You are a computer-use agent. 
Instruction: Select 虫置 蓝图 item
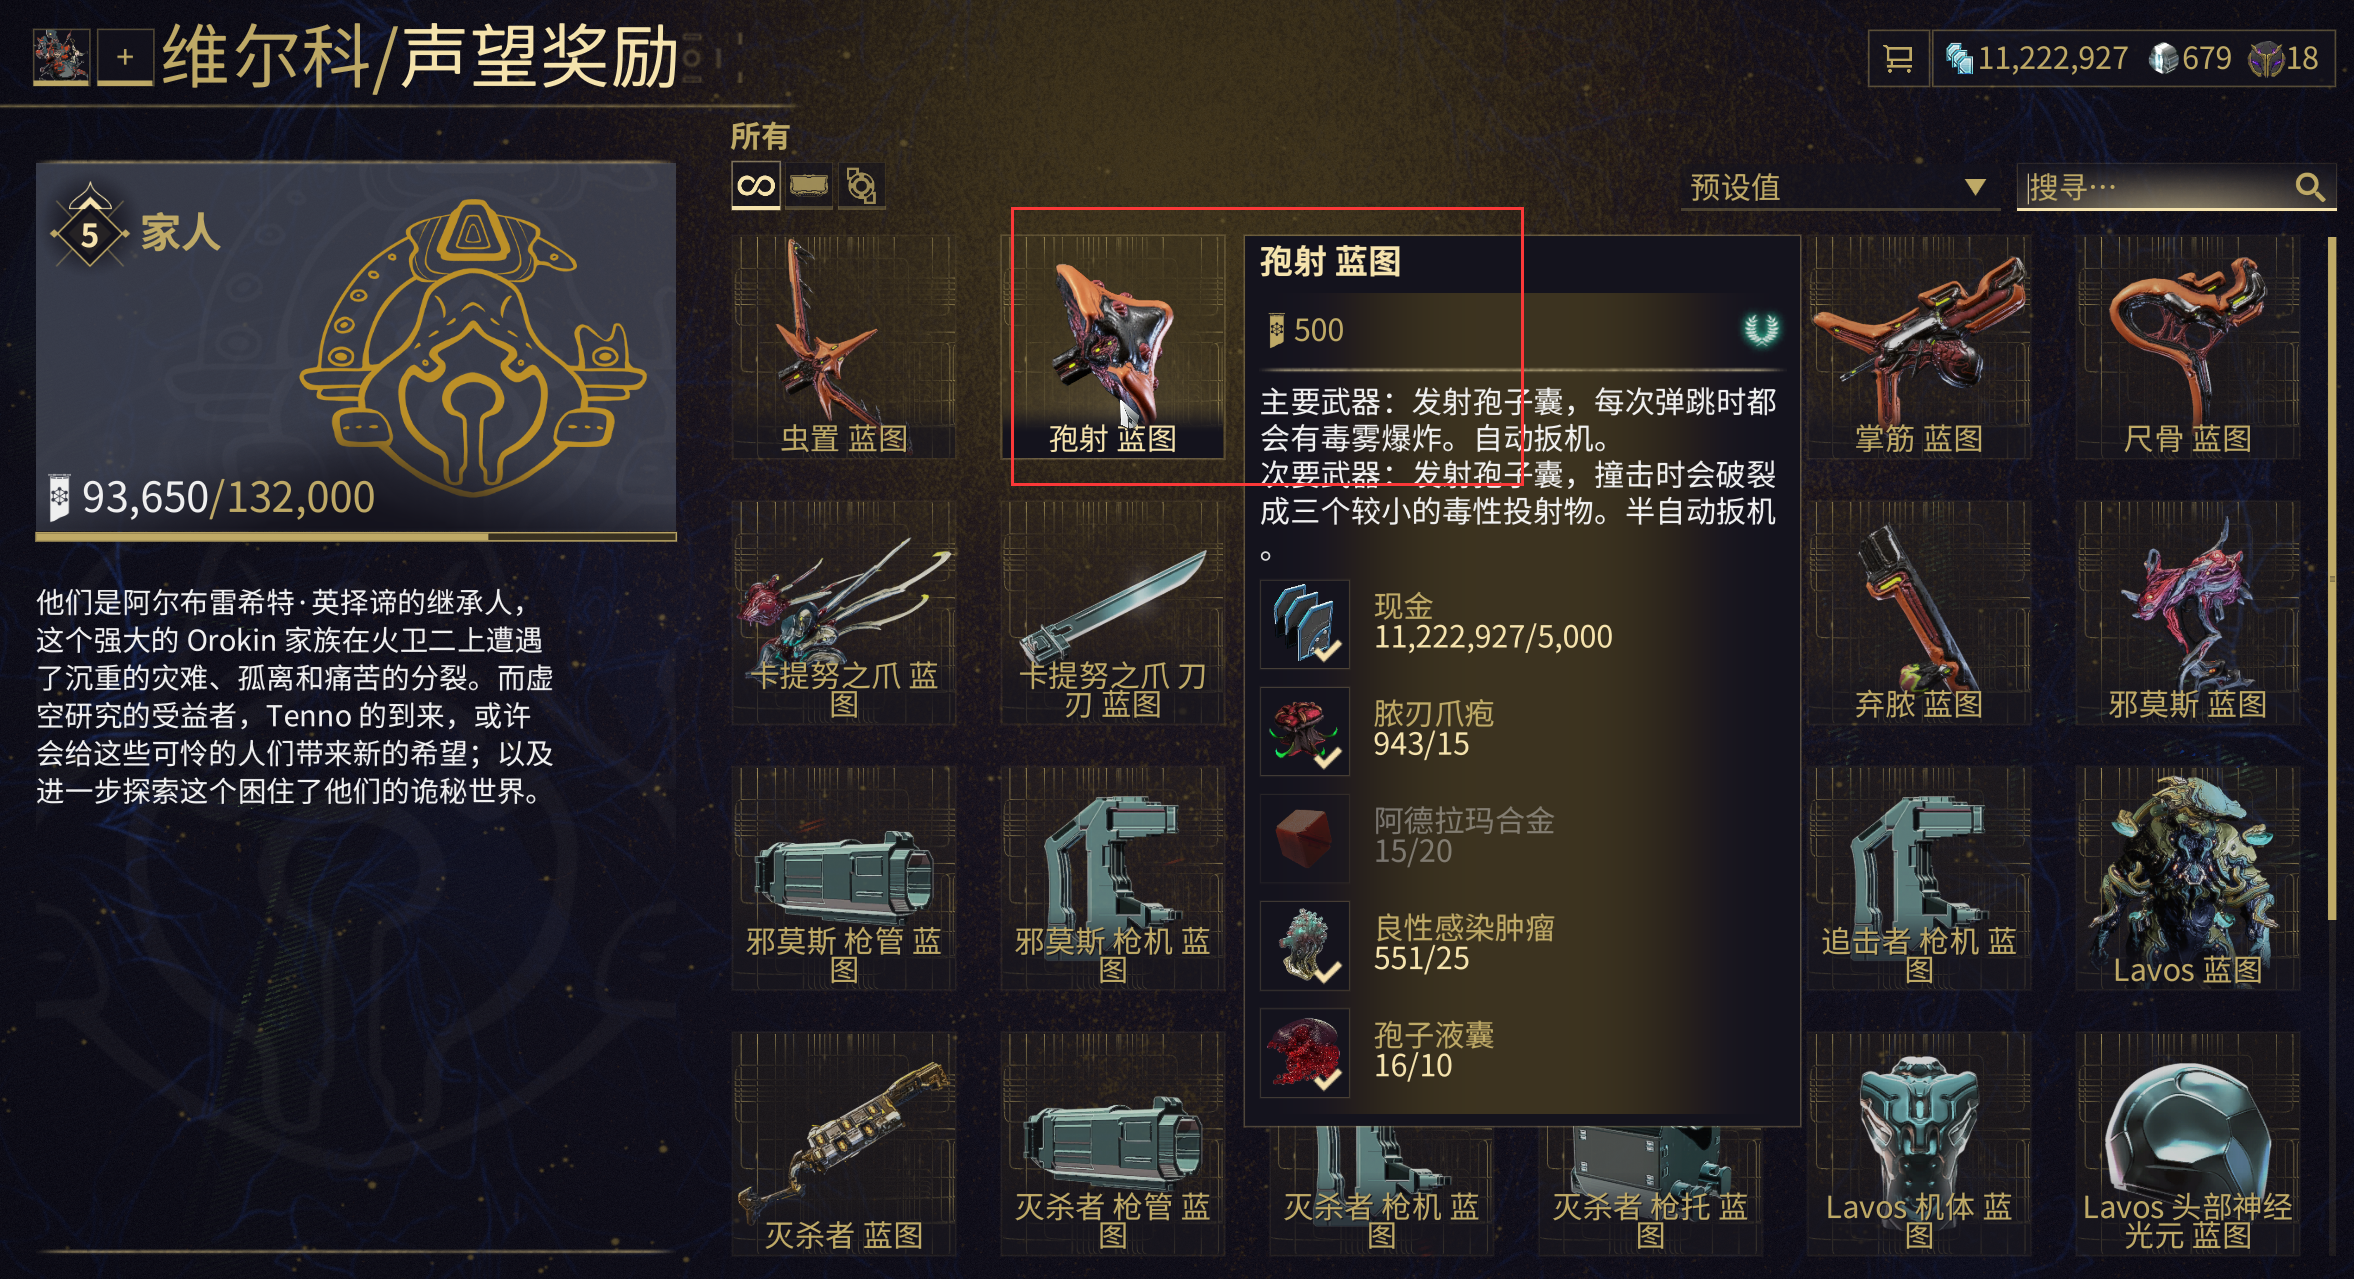click(x=844, y=347)
